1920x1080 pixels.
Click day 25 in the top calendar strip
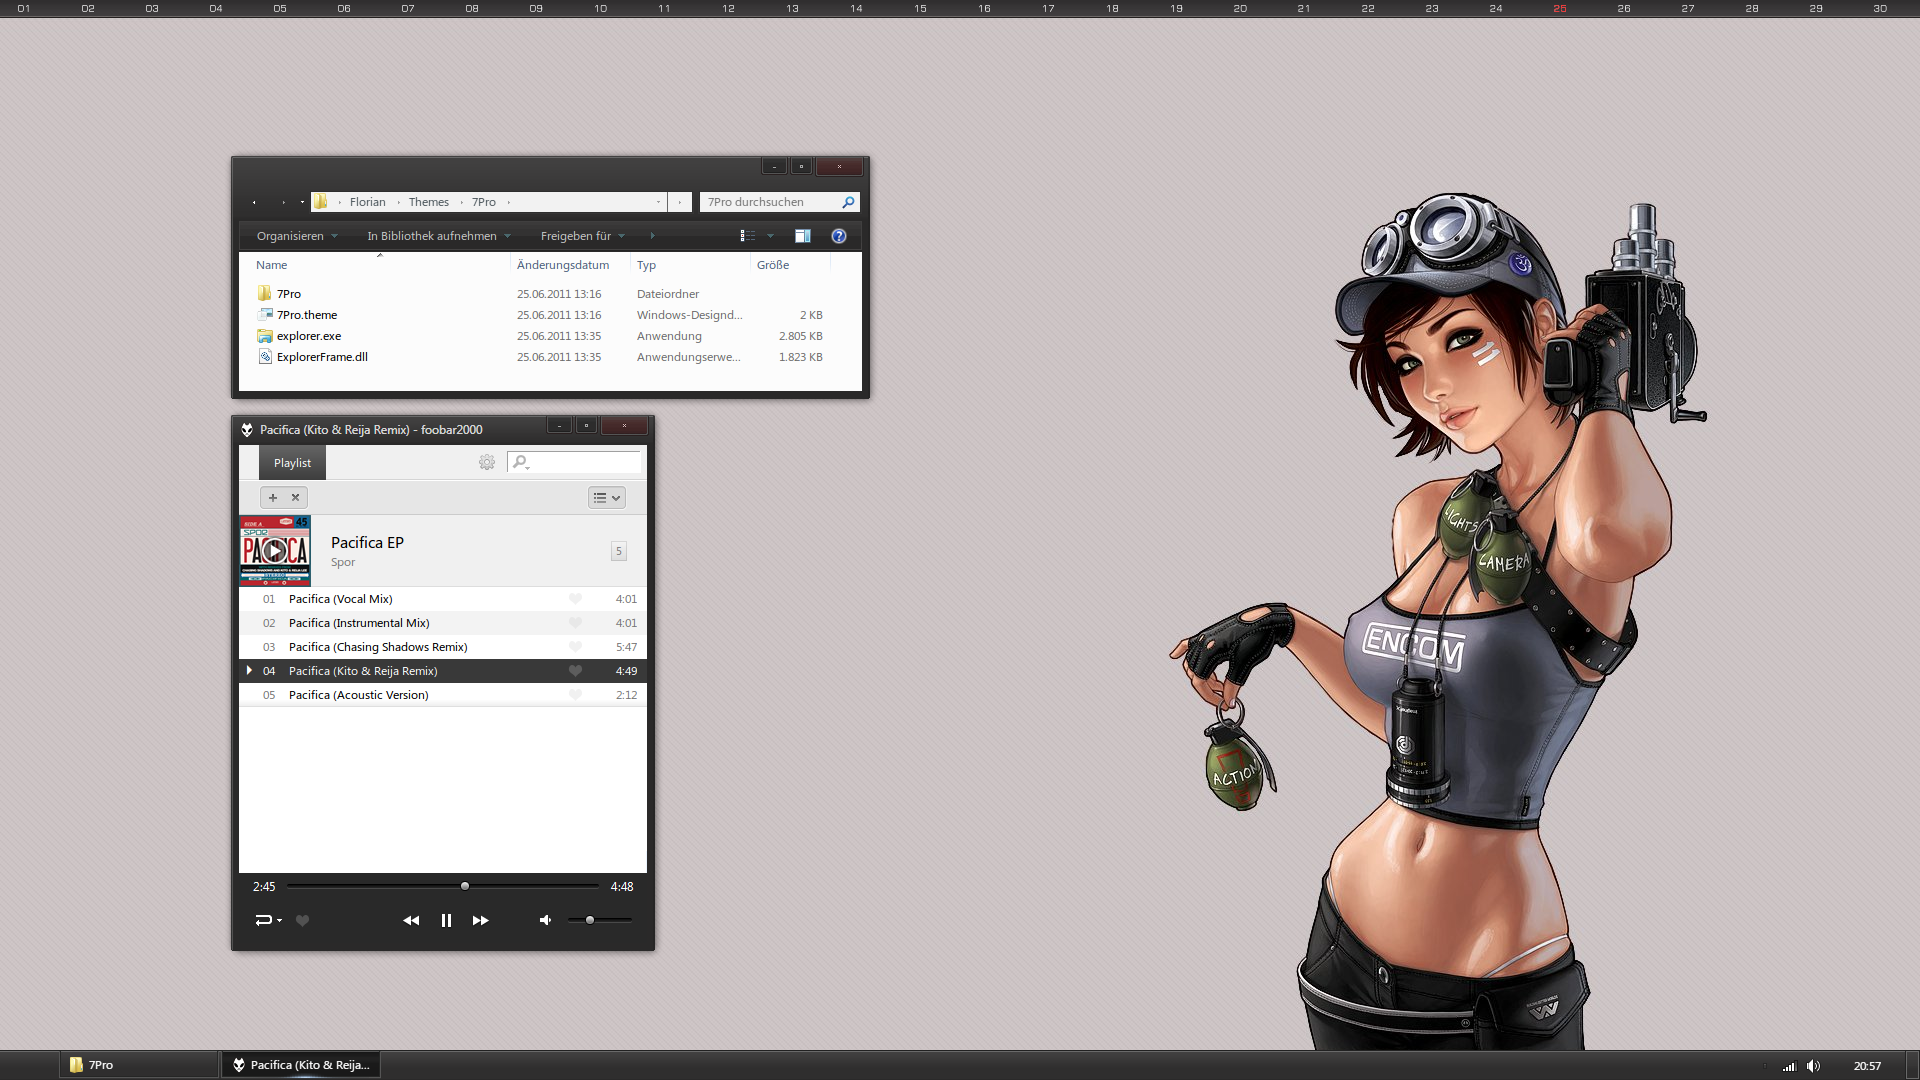click(1560, 8)
